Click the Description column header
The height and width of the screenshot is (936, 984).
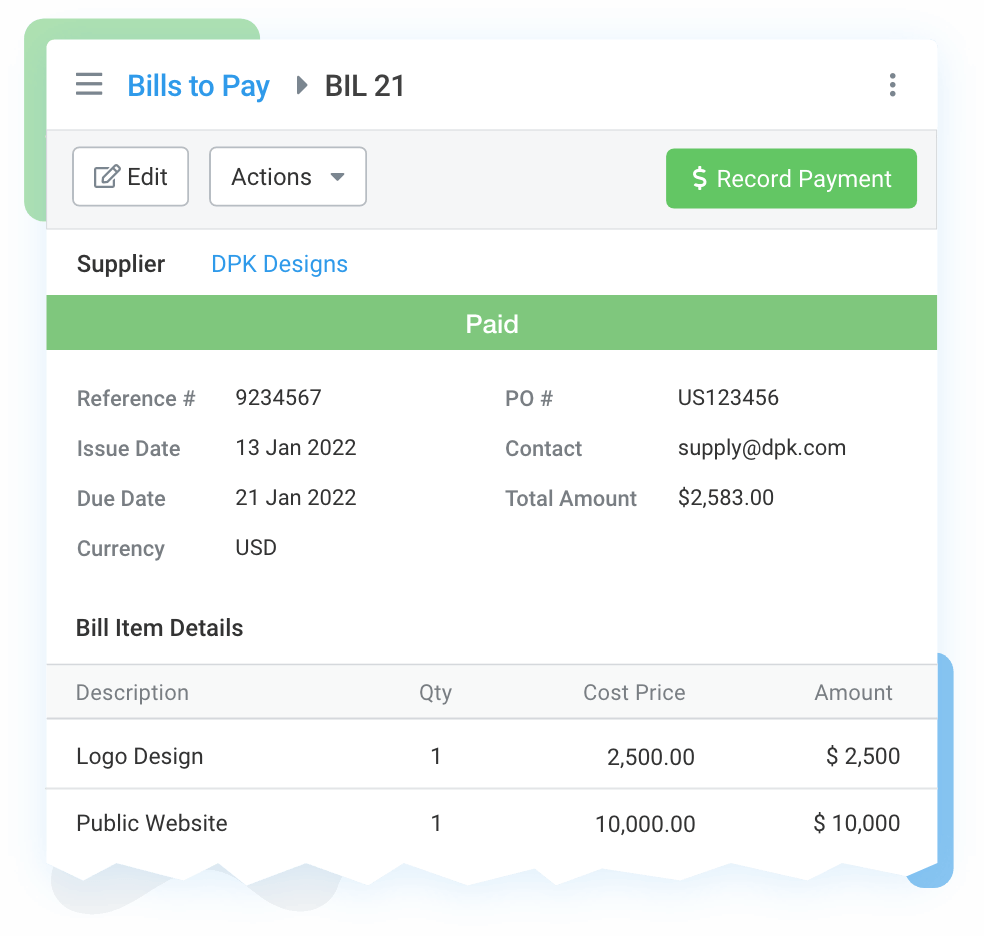click(132, 692)
